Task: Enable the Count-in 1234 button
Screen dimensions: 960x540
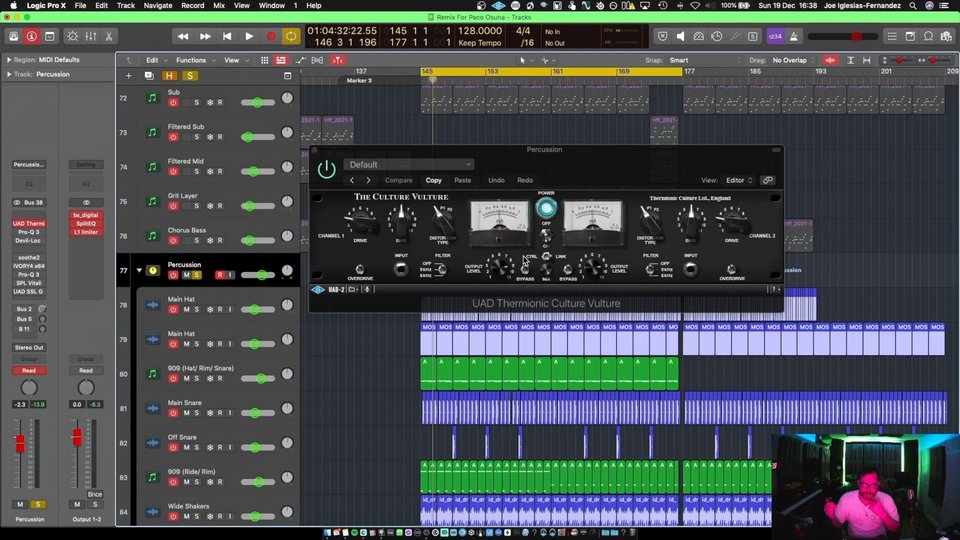Action: [775, 36]
